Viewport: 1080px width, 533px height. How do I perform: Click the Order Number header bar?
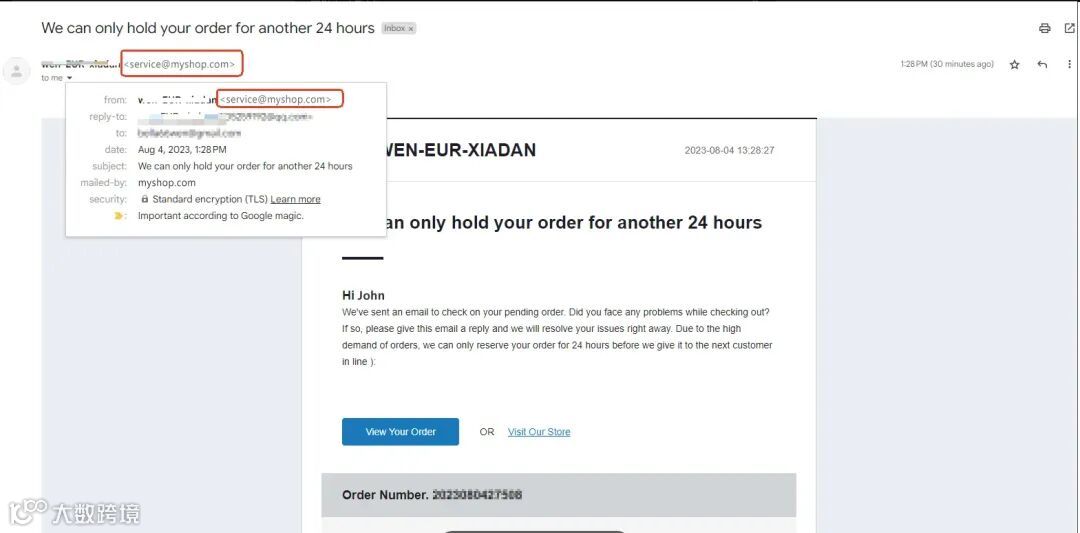point(559,495)
